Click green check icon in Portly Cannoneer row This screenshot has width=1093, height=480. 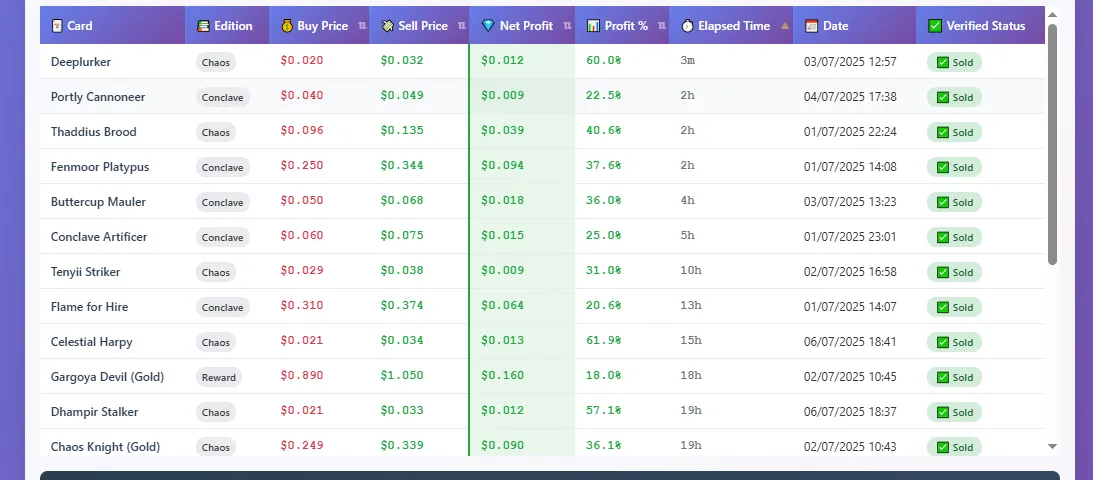942,98
